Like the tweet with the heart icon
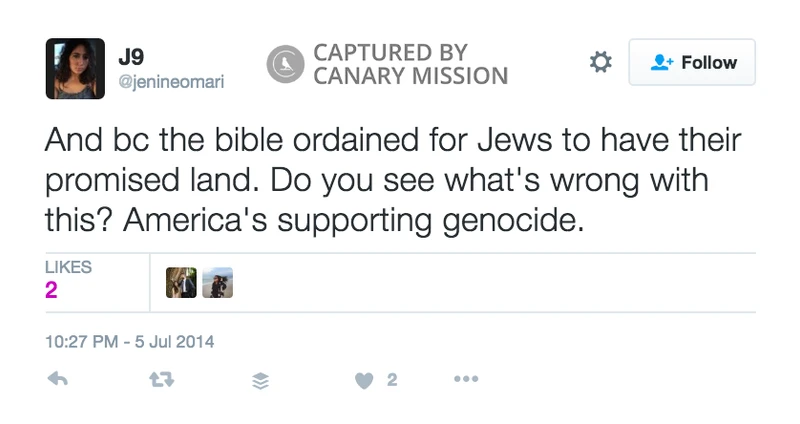The image size is (800, 424). click(x=364, y=381)
